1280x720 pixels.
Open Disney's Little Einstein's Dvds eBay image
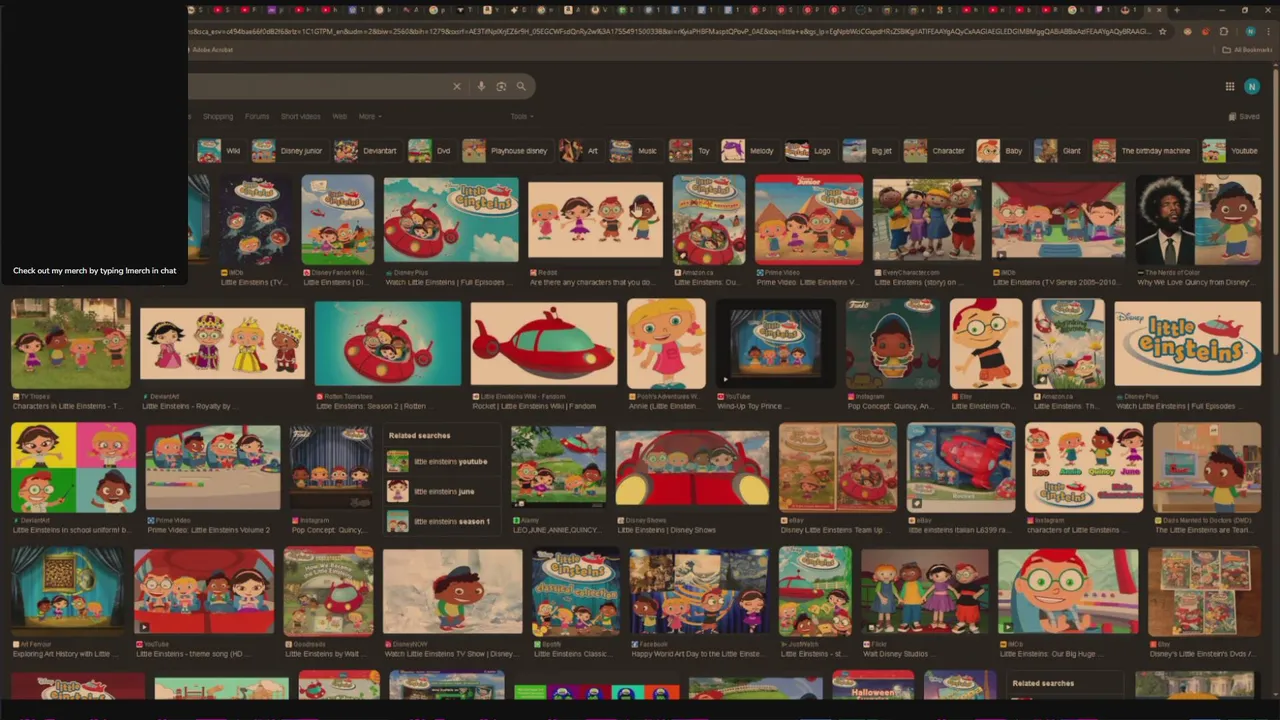click(x=1204, y=592)
